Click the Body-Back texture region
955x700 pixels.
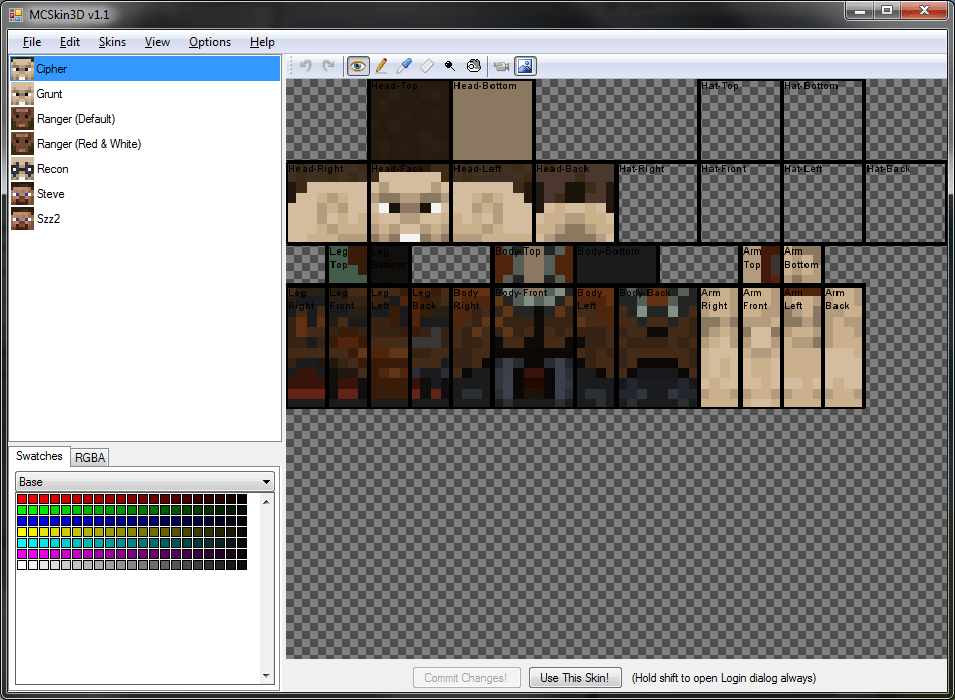pyautogui.click(x=658, y=347)
